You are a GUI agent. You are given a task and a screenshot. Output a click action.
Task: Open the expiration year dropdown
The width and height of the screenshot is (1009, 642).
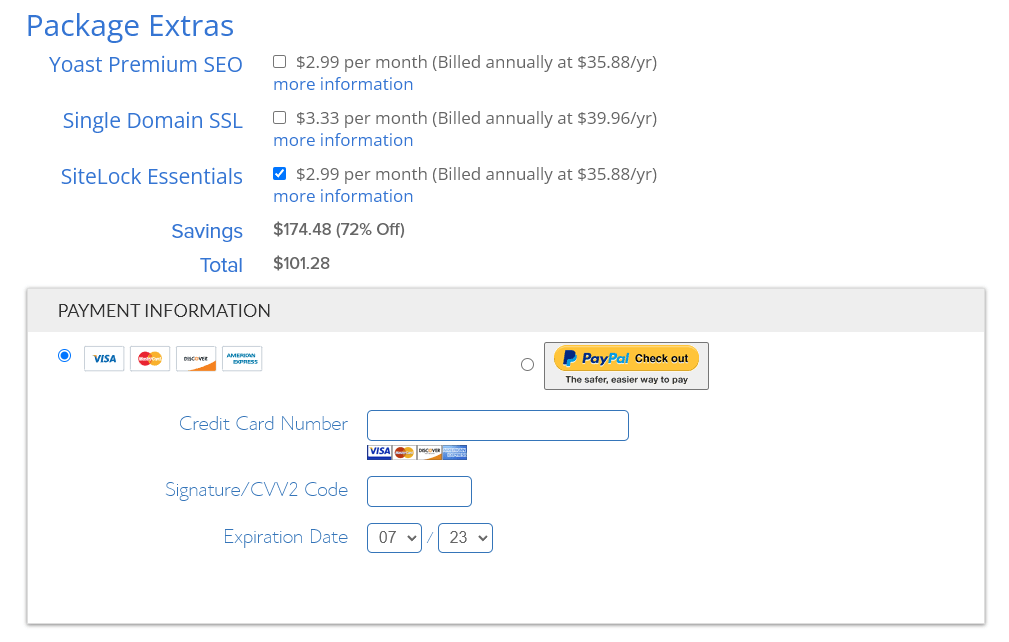click(x=465, y=537)
